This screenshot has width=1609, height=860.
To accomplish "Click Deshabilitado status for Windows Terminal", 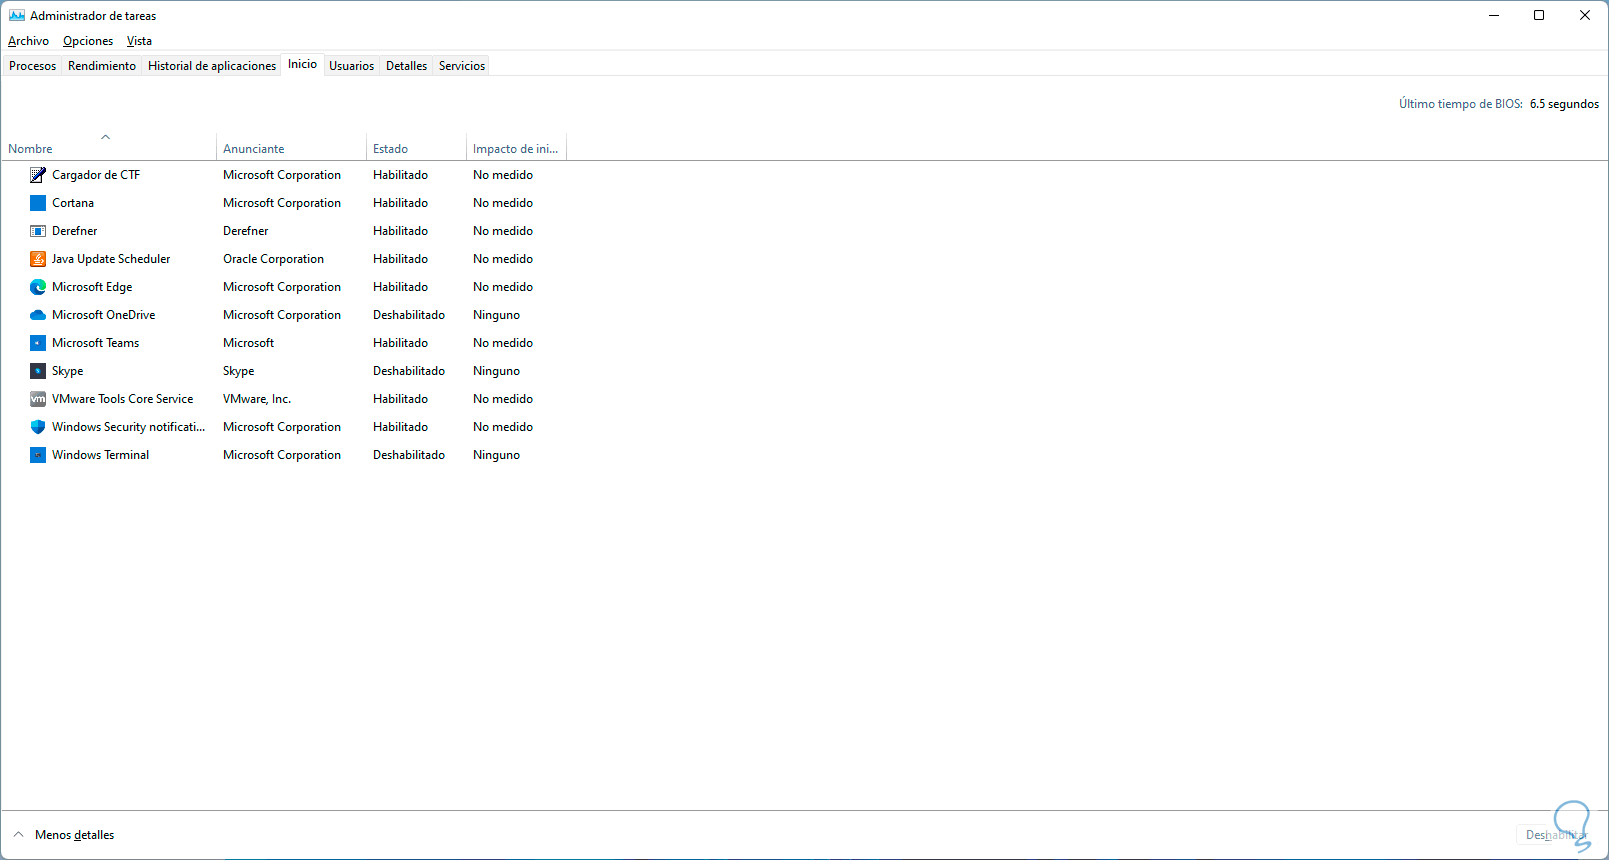I will 409,455.
